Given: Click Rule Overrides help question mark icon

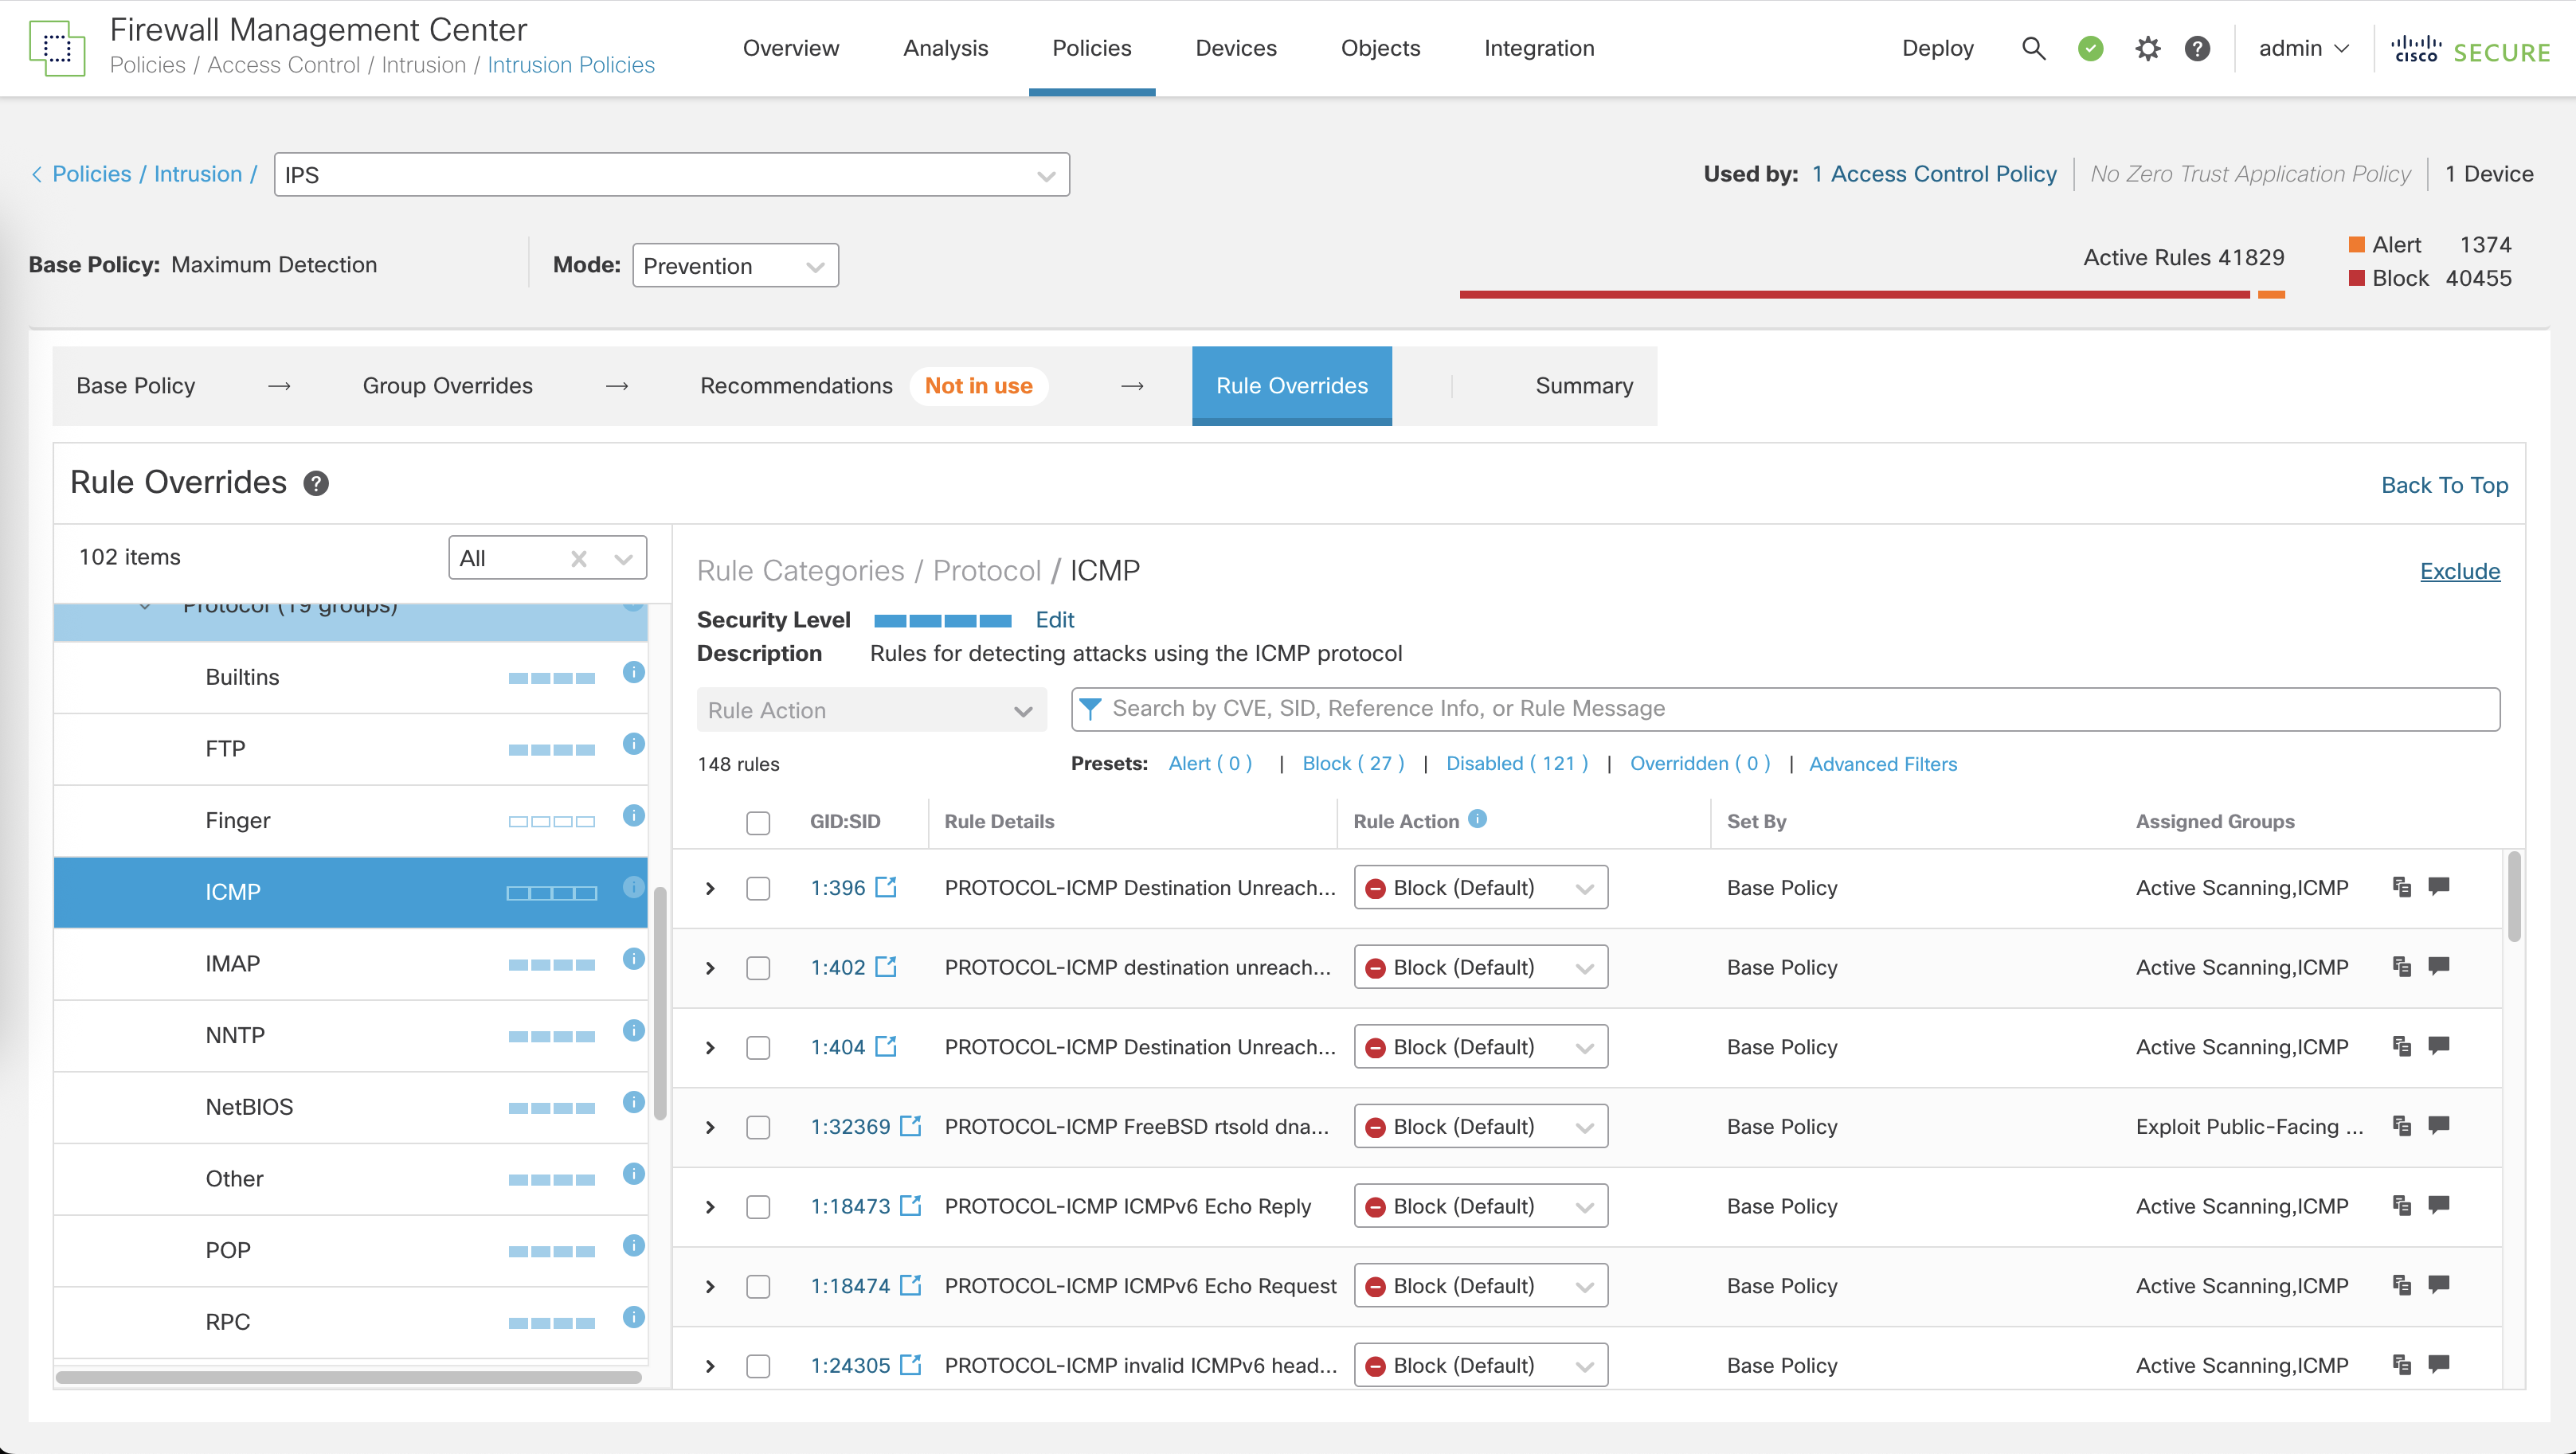Looking at the screenshot, I should [316, 484].
